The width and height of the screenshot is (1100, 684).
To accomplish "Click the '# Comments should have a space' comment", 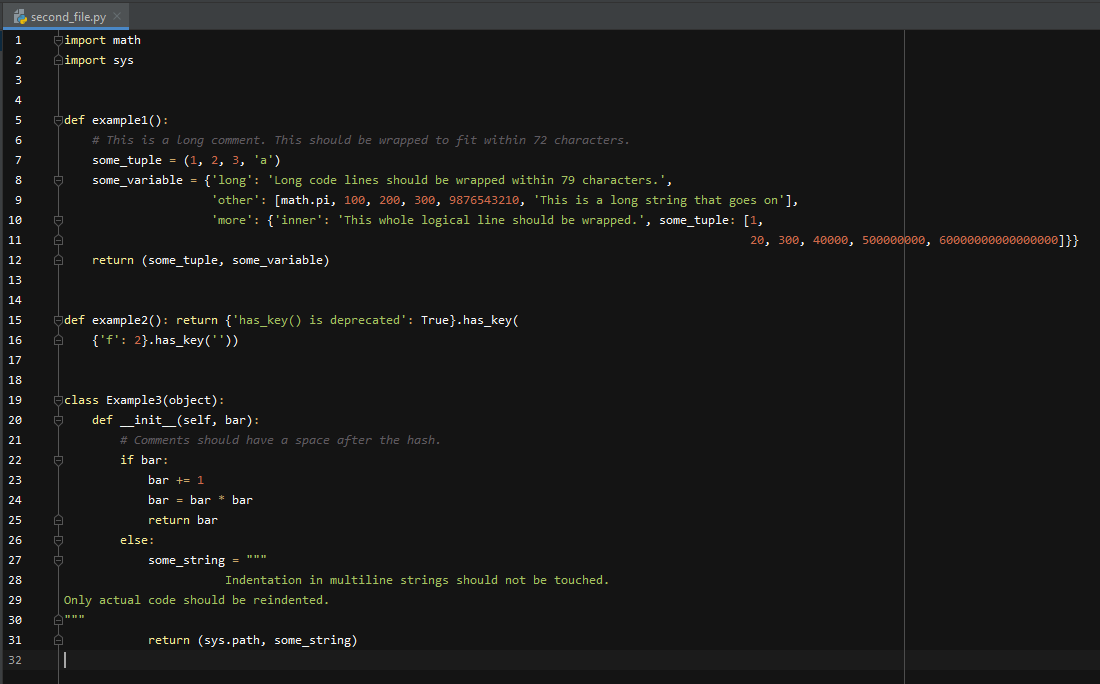I will 280,440.
